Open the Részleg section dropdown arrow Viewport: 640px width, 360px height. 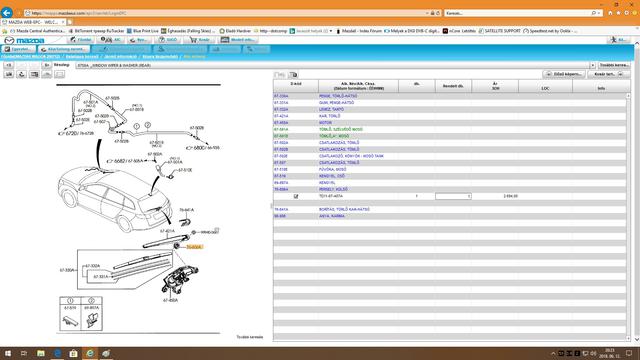[592, 65]
